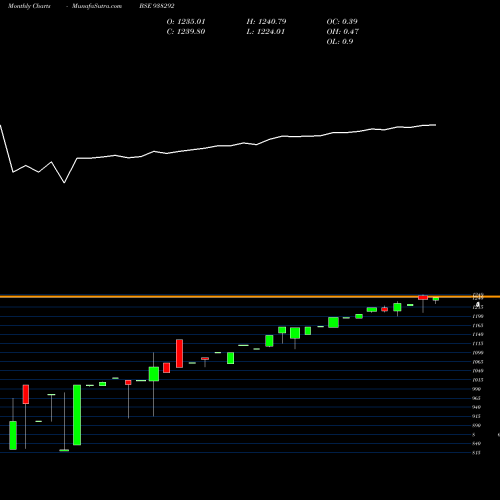Viewport: 500px width, 500px height.
Task: Click the 1040 price axis label
Action: point(478,371)
